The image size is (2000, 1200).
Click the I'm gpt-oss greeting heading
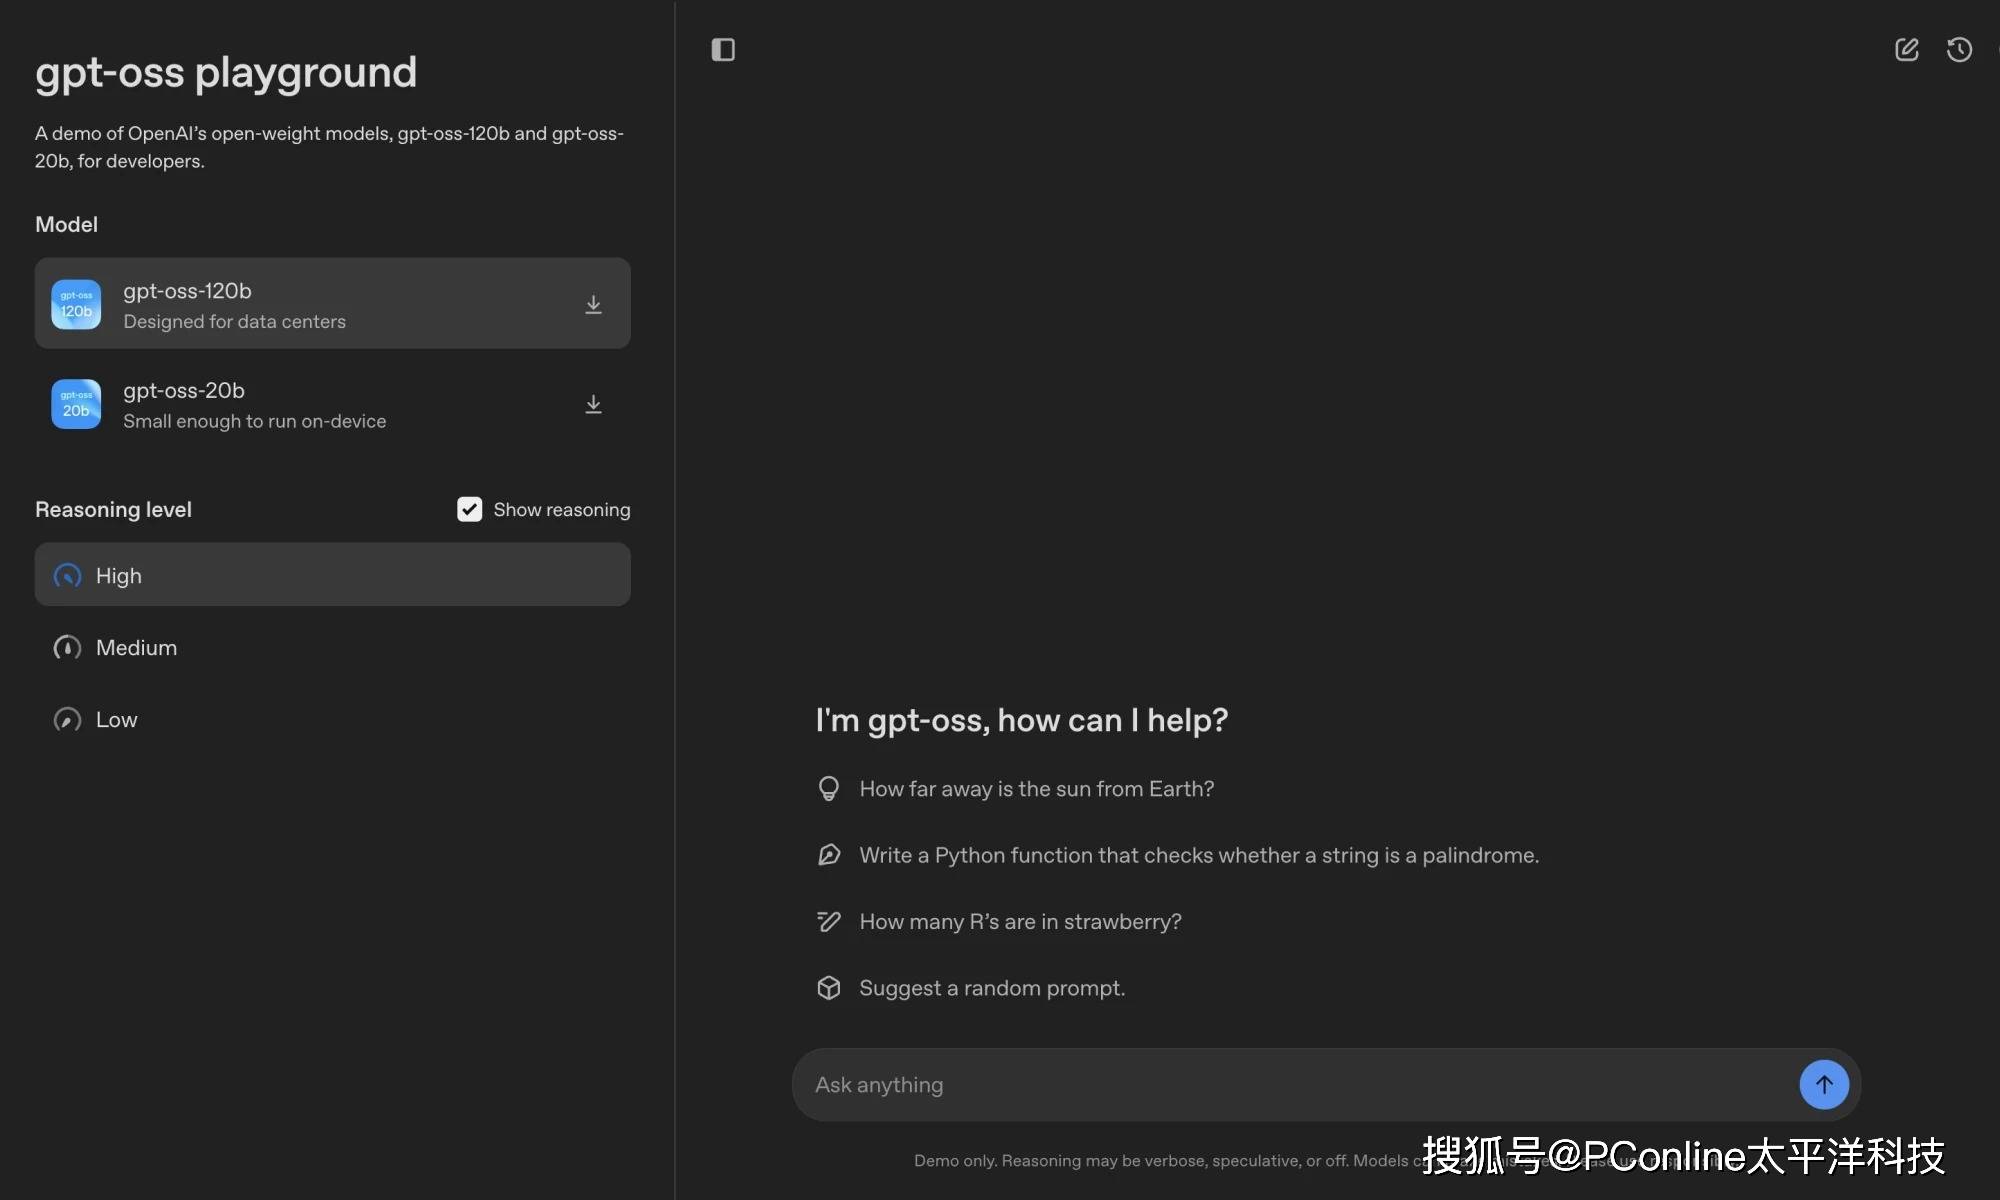coord(1021,720)
